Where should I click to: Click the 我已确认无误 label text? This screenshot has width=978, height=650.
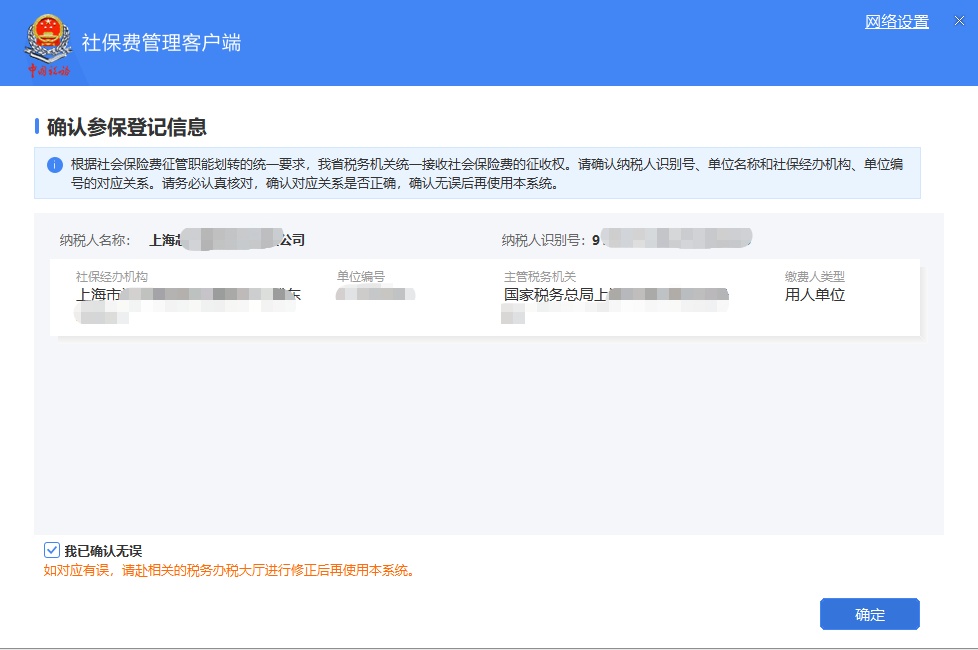tap(103, 551)
